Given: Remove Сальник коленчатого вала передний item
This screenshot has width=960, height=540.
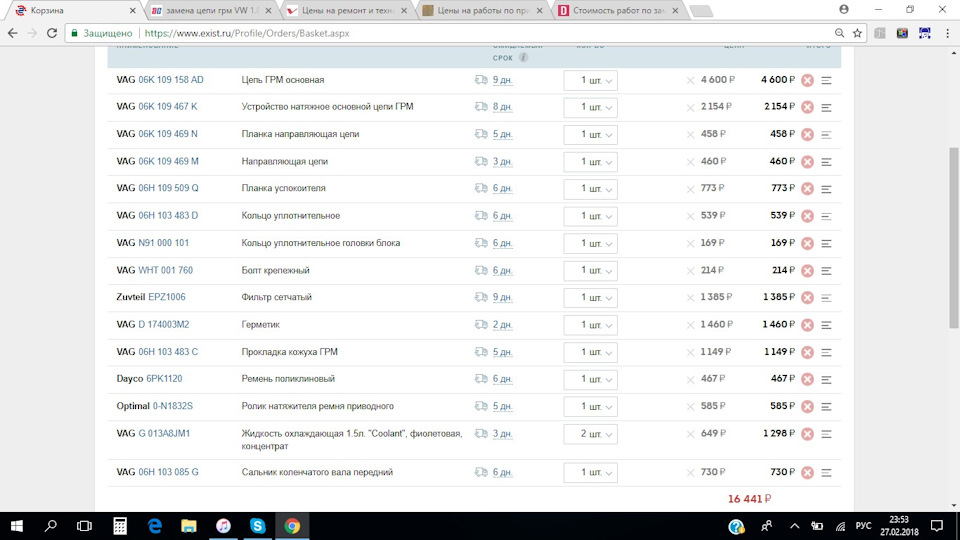Looking at the screenshot, I should pyautogui.click(x=808, y=473).
